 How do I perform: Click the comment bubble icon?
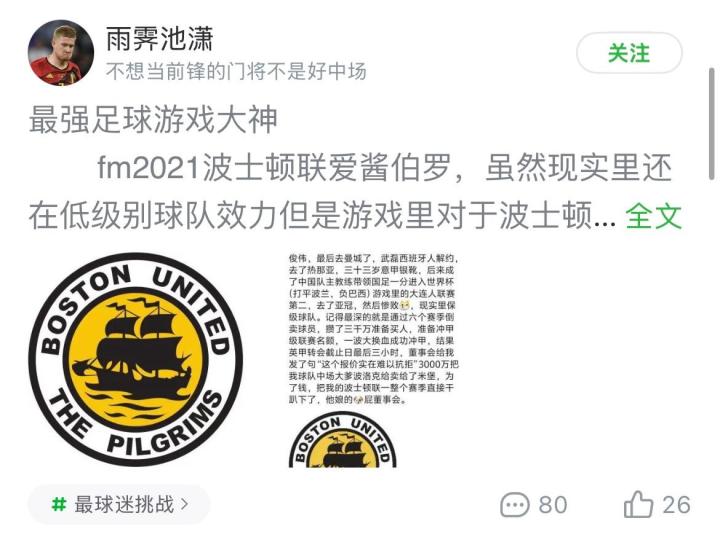[514, 505]
